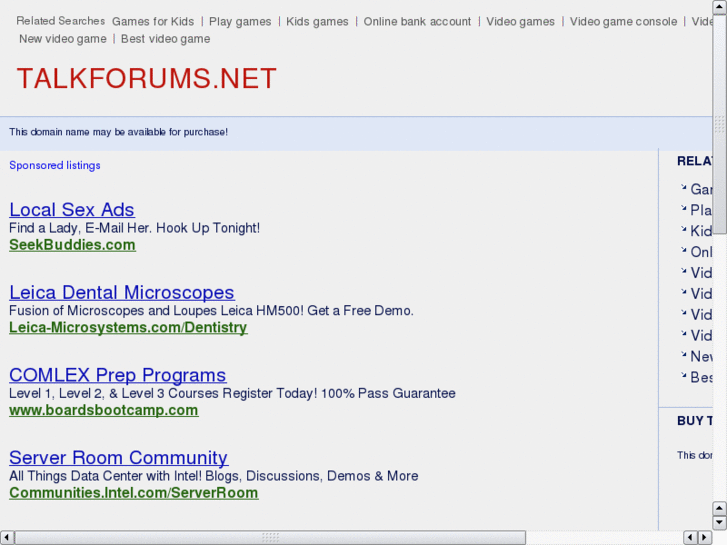Screen dimensions: 727x545
Task: Click the Sponsored listings label
Action: click(x=55, y=166)
